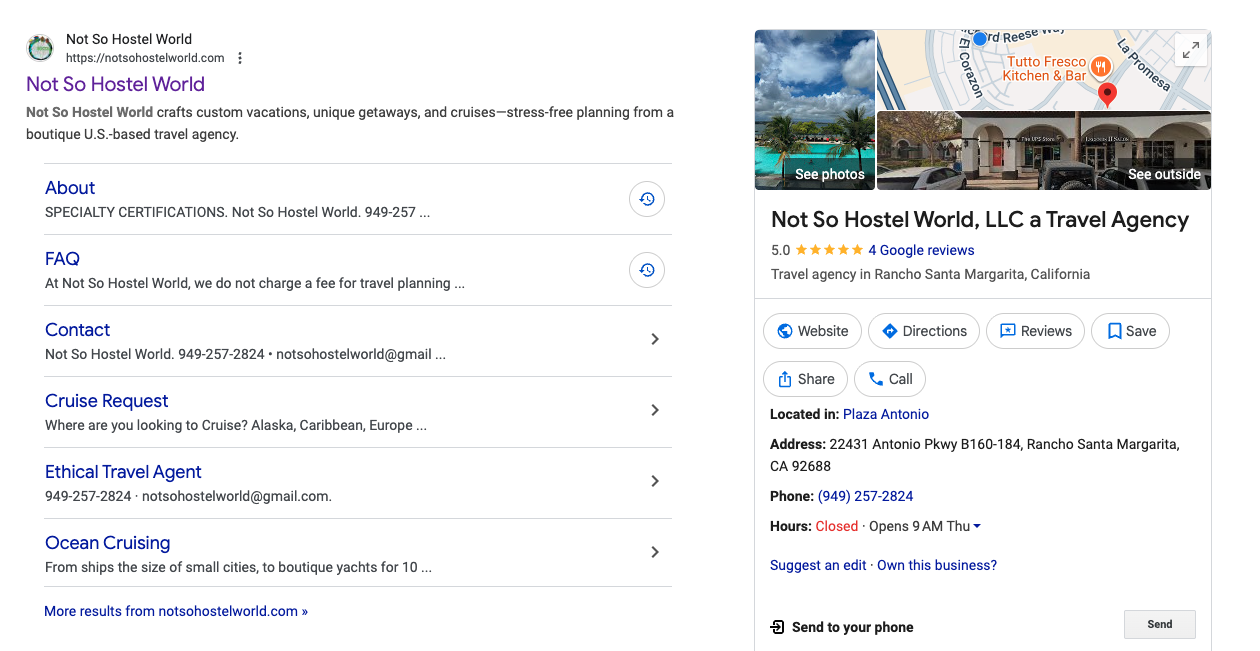Expand the Contact row chevron
The height and width of the screenshot is (651, 1260).
click(655, 339)
